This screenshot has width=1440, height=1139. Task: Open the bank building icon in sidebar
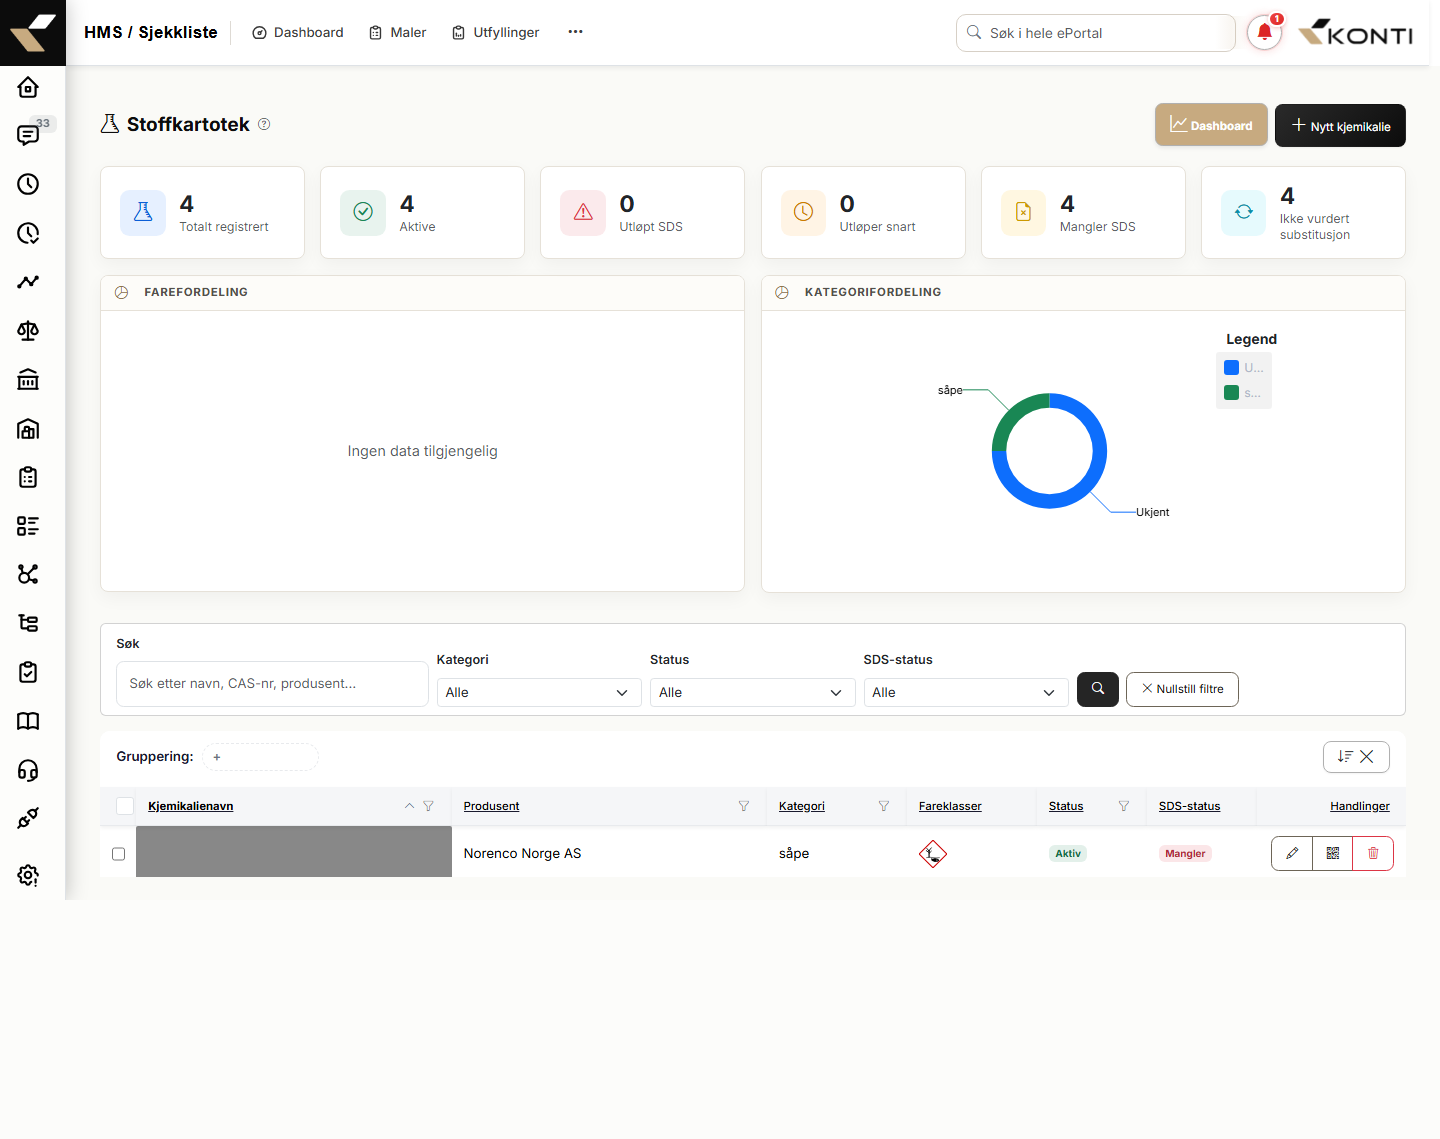tap(28, 379)
